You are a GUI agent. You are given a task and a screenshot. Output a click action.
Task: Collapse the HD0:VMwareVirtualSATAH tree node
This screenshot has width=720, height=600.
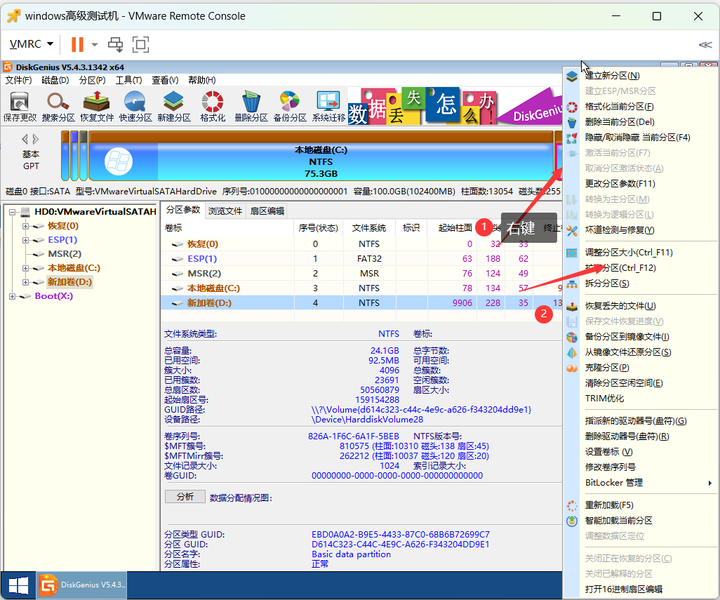[12, 212]
